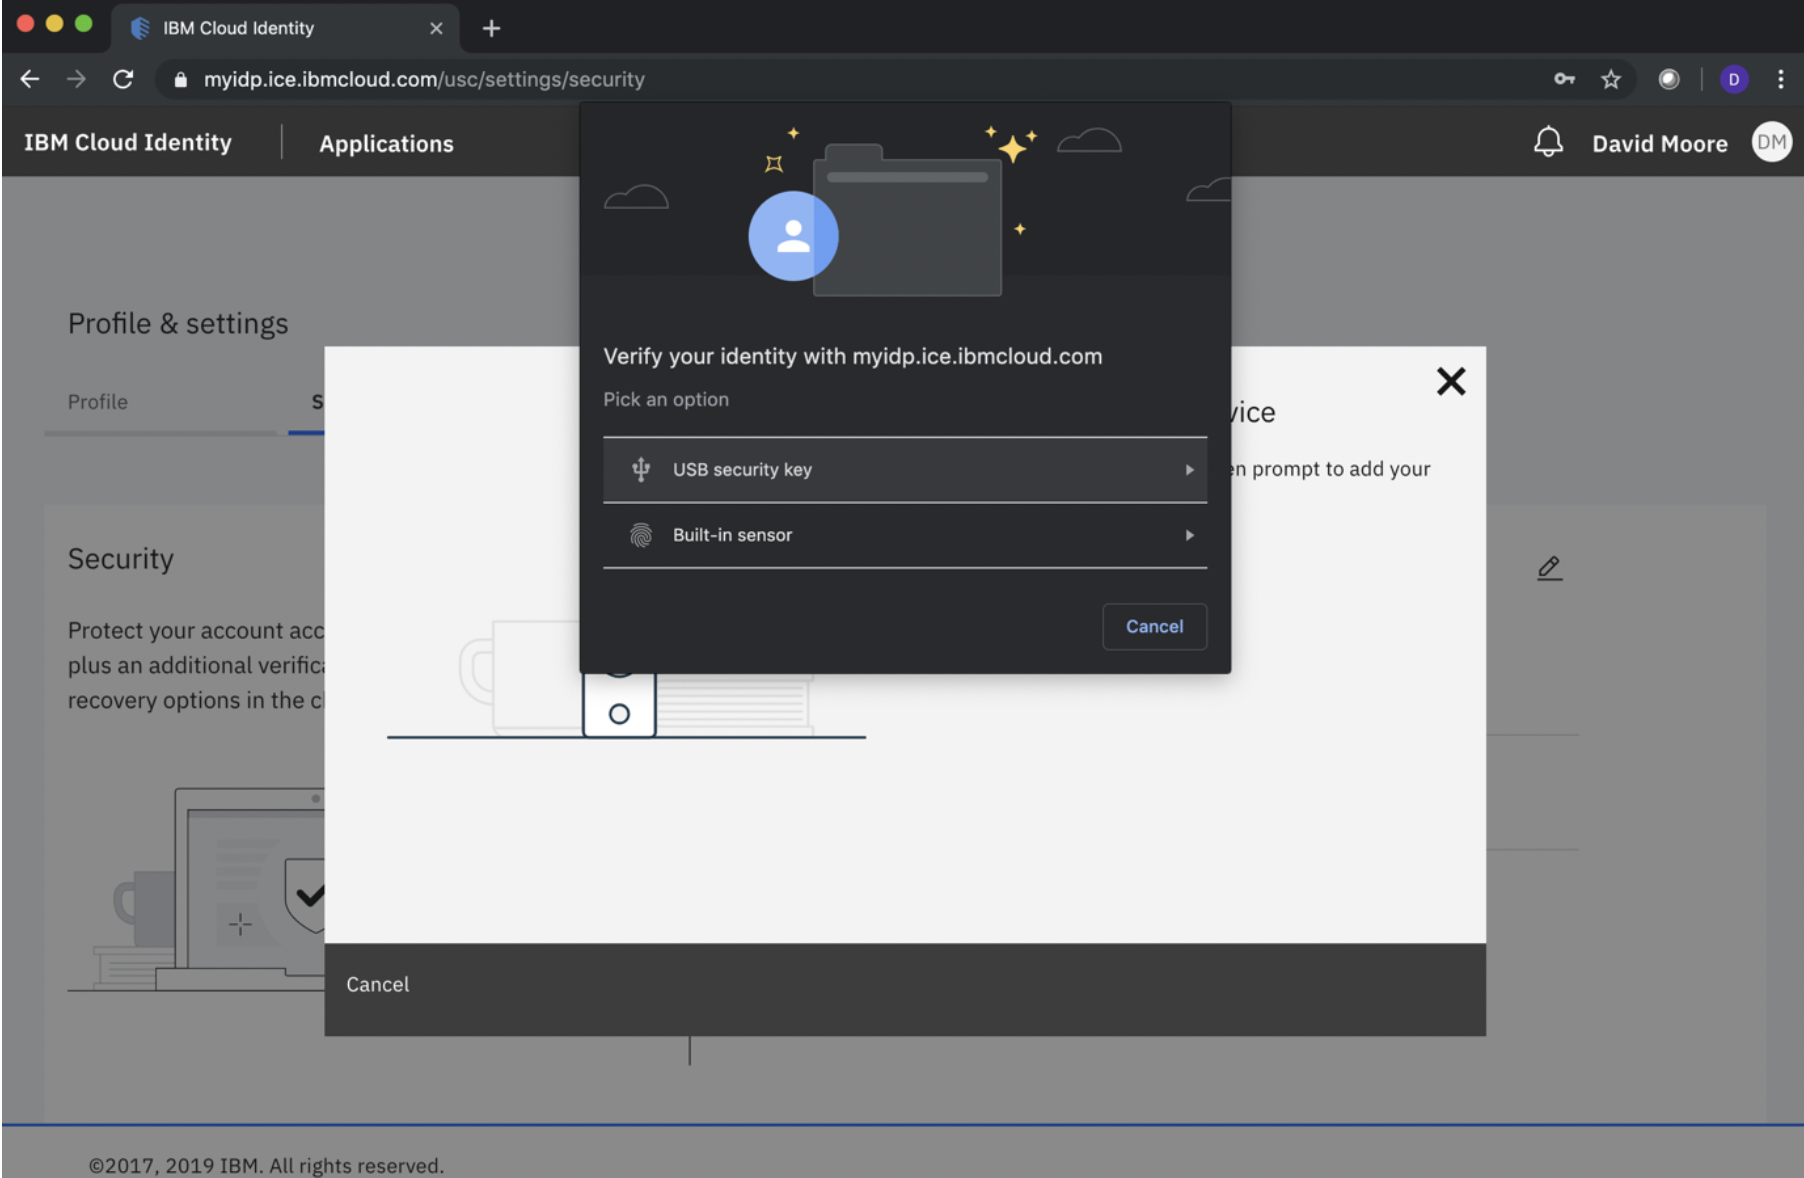The height and width of the screenshot is (1178, 1804).
Task: Click Cancel in the dark dialog footer
Action: click(x=377, y=984)
